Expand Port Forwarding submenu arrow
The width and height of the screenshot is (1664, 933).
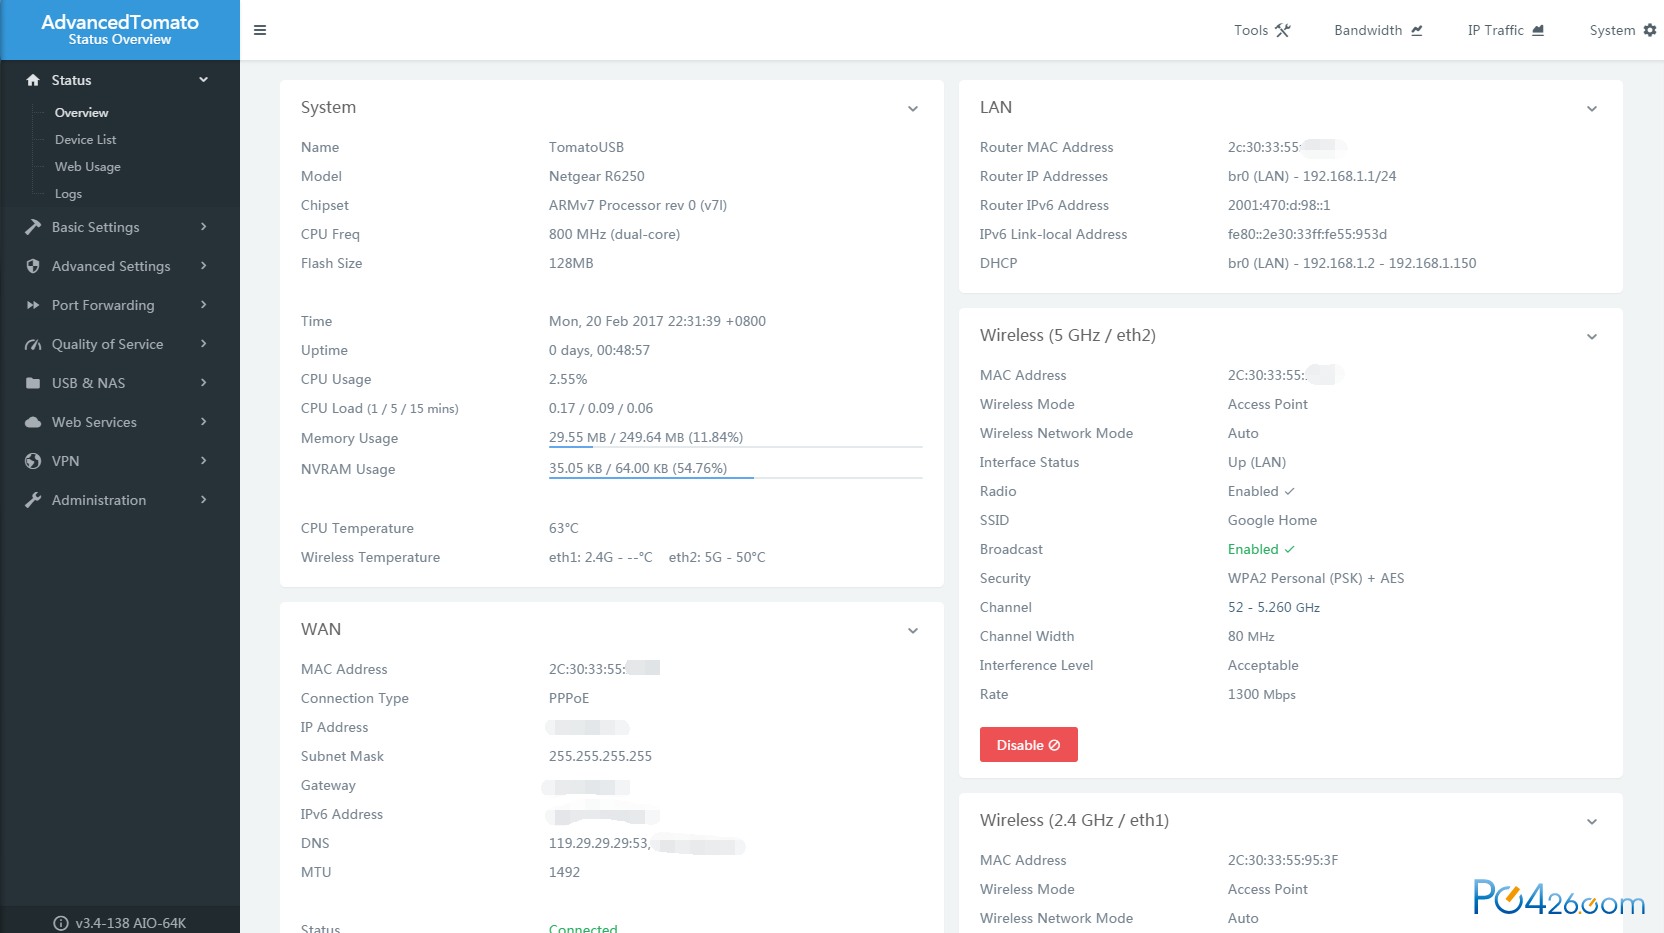203,305
